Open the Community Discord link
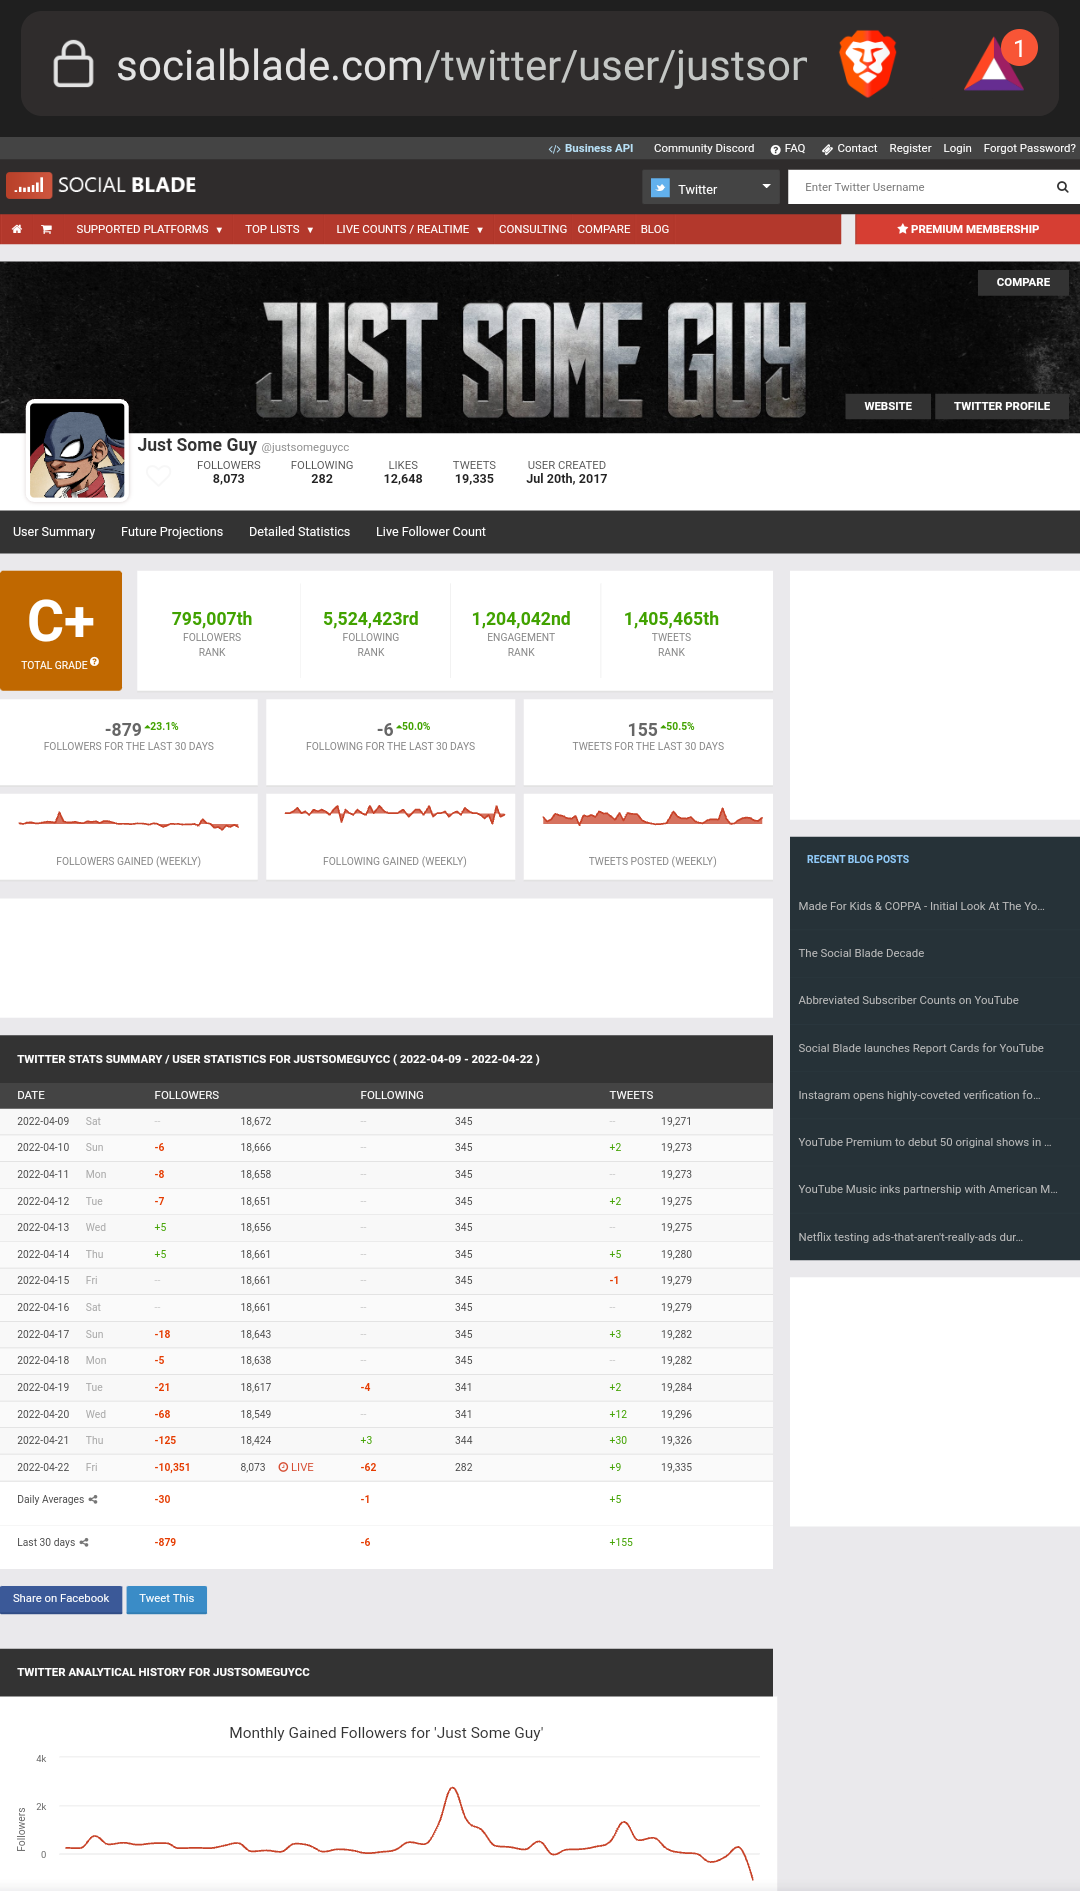 704,148
